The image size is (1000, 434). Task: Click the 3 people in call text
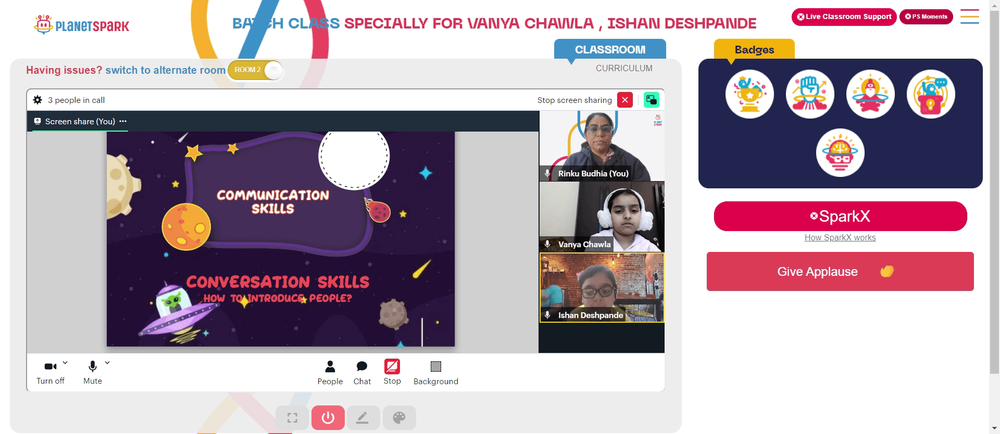77,100
